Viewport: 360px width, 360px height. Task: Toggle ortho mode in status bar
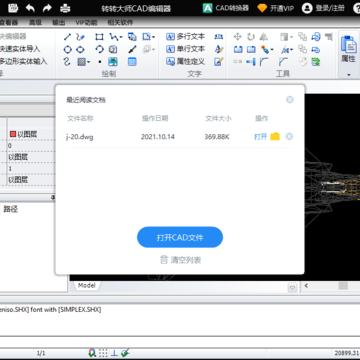pyautogui.click(x=114, y=353)
